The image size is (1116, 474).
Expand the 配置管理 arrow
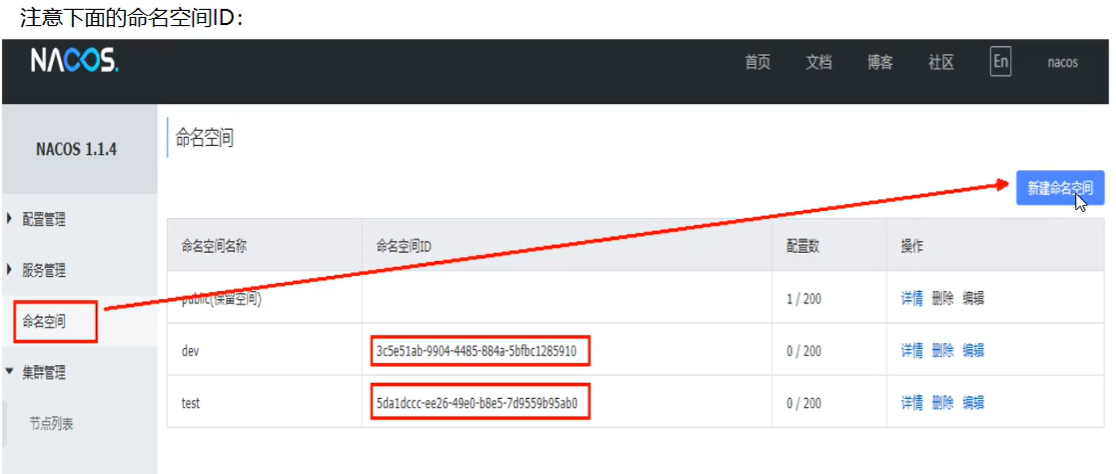(9, 218)
